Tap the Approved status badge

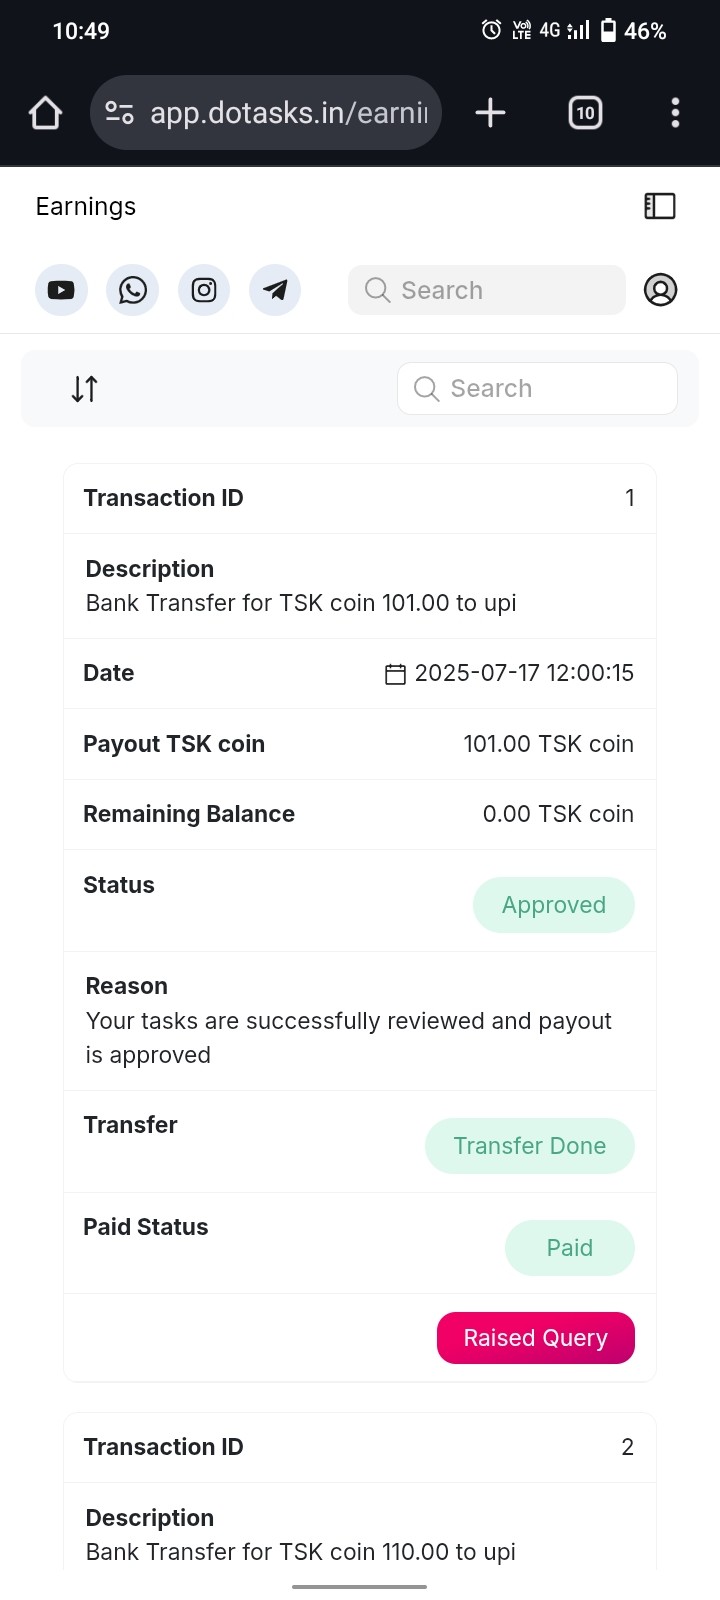pyautogui.click(x=553, y=905)
